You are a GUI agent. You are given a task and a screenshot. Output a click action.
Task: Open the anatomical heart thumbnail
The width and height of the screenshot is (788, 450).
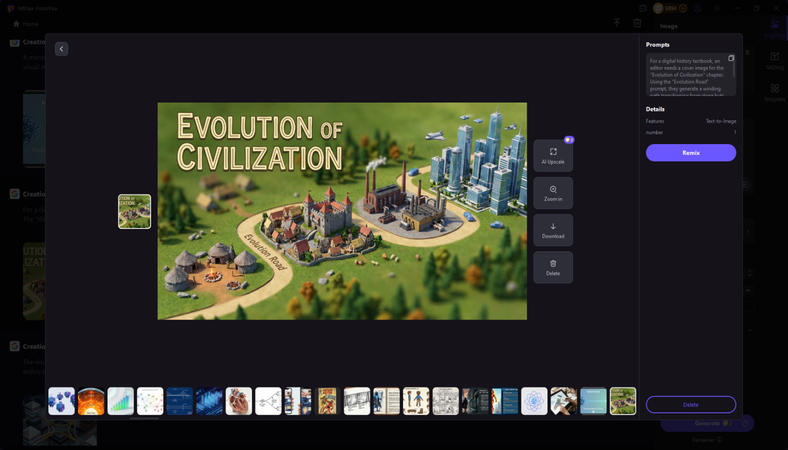[x=239, y=401]
